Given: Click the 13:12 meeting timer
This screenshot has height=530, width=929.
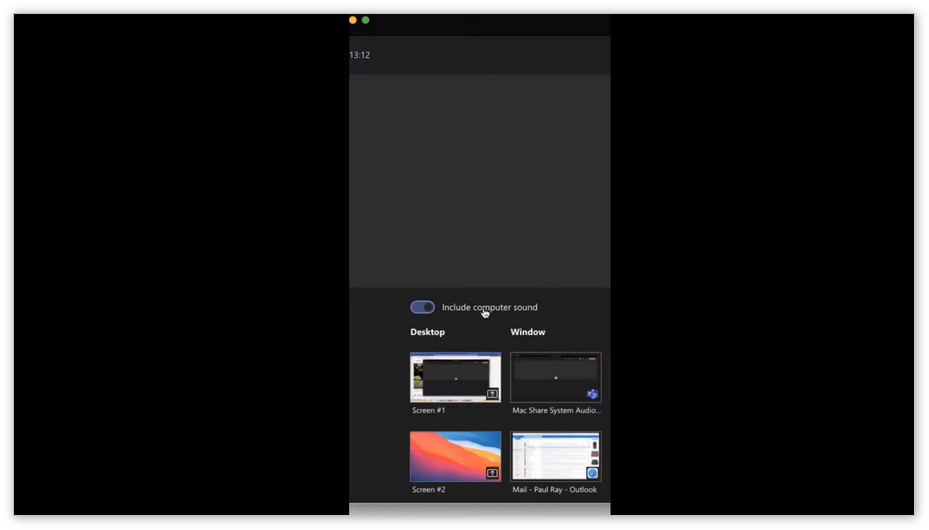Looking at the screenshot, I should pos(359,55).
